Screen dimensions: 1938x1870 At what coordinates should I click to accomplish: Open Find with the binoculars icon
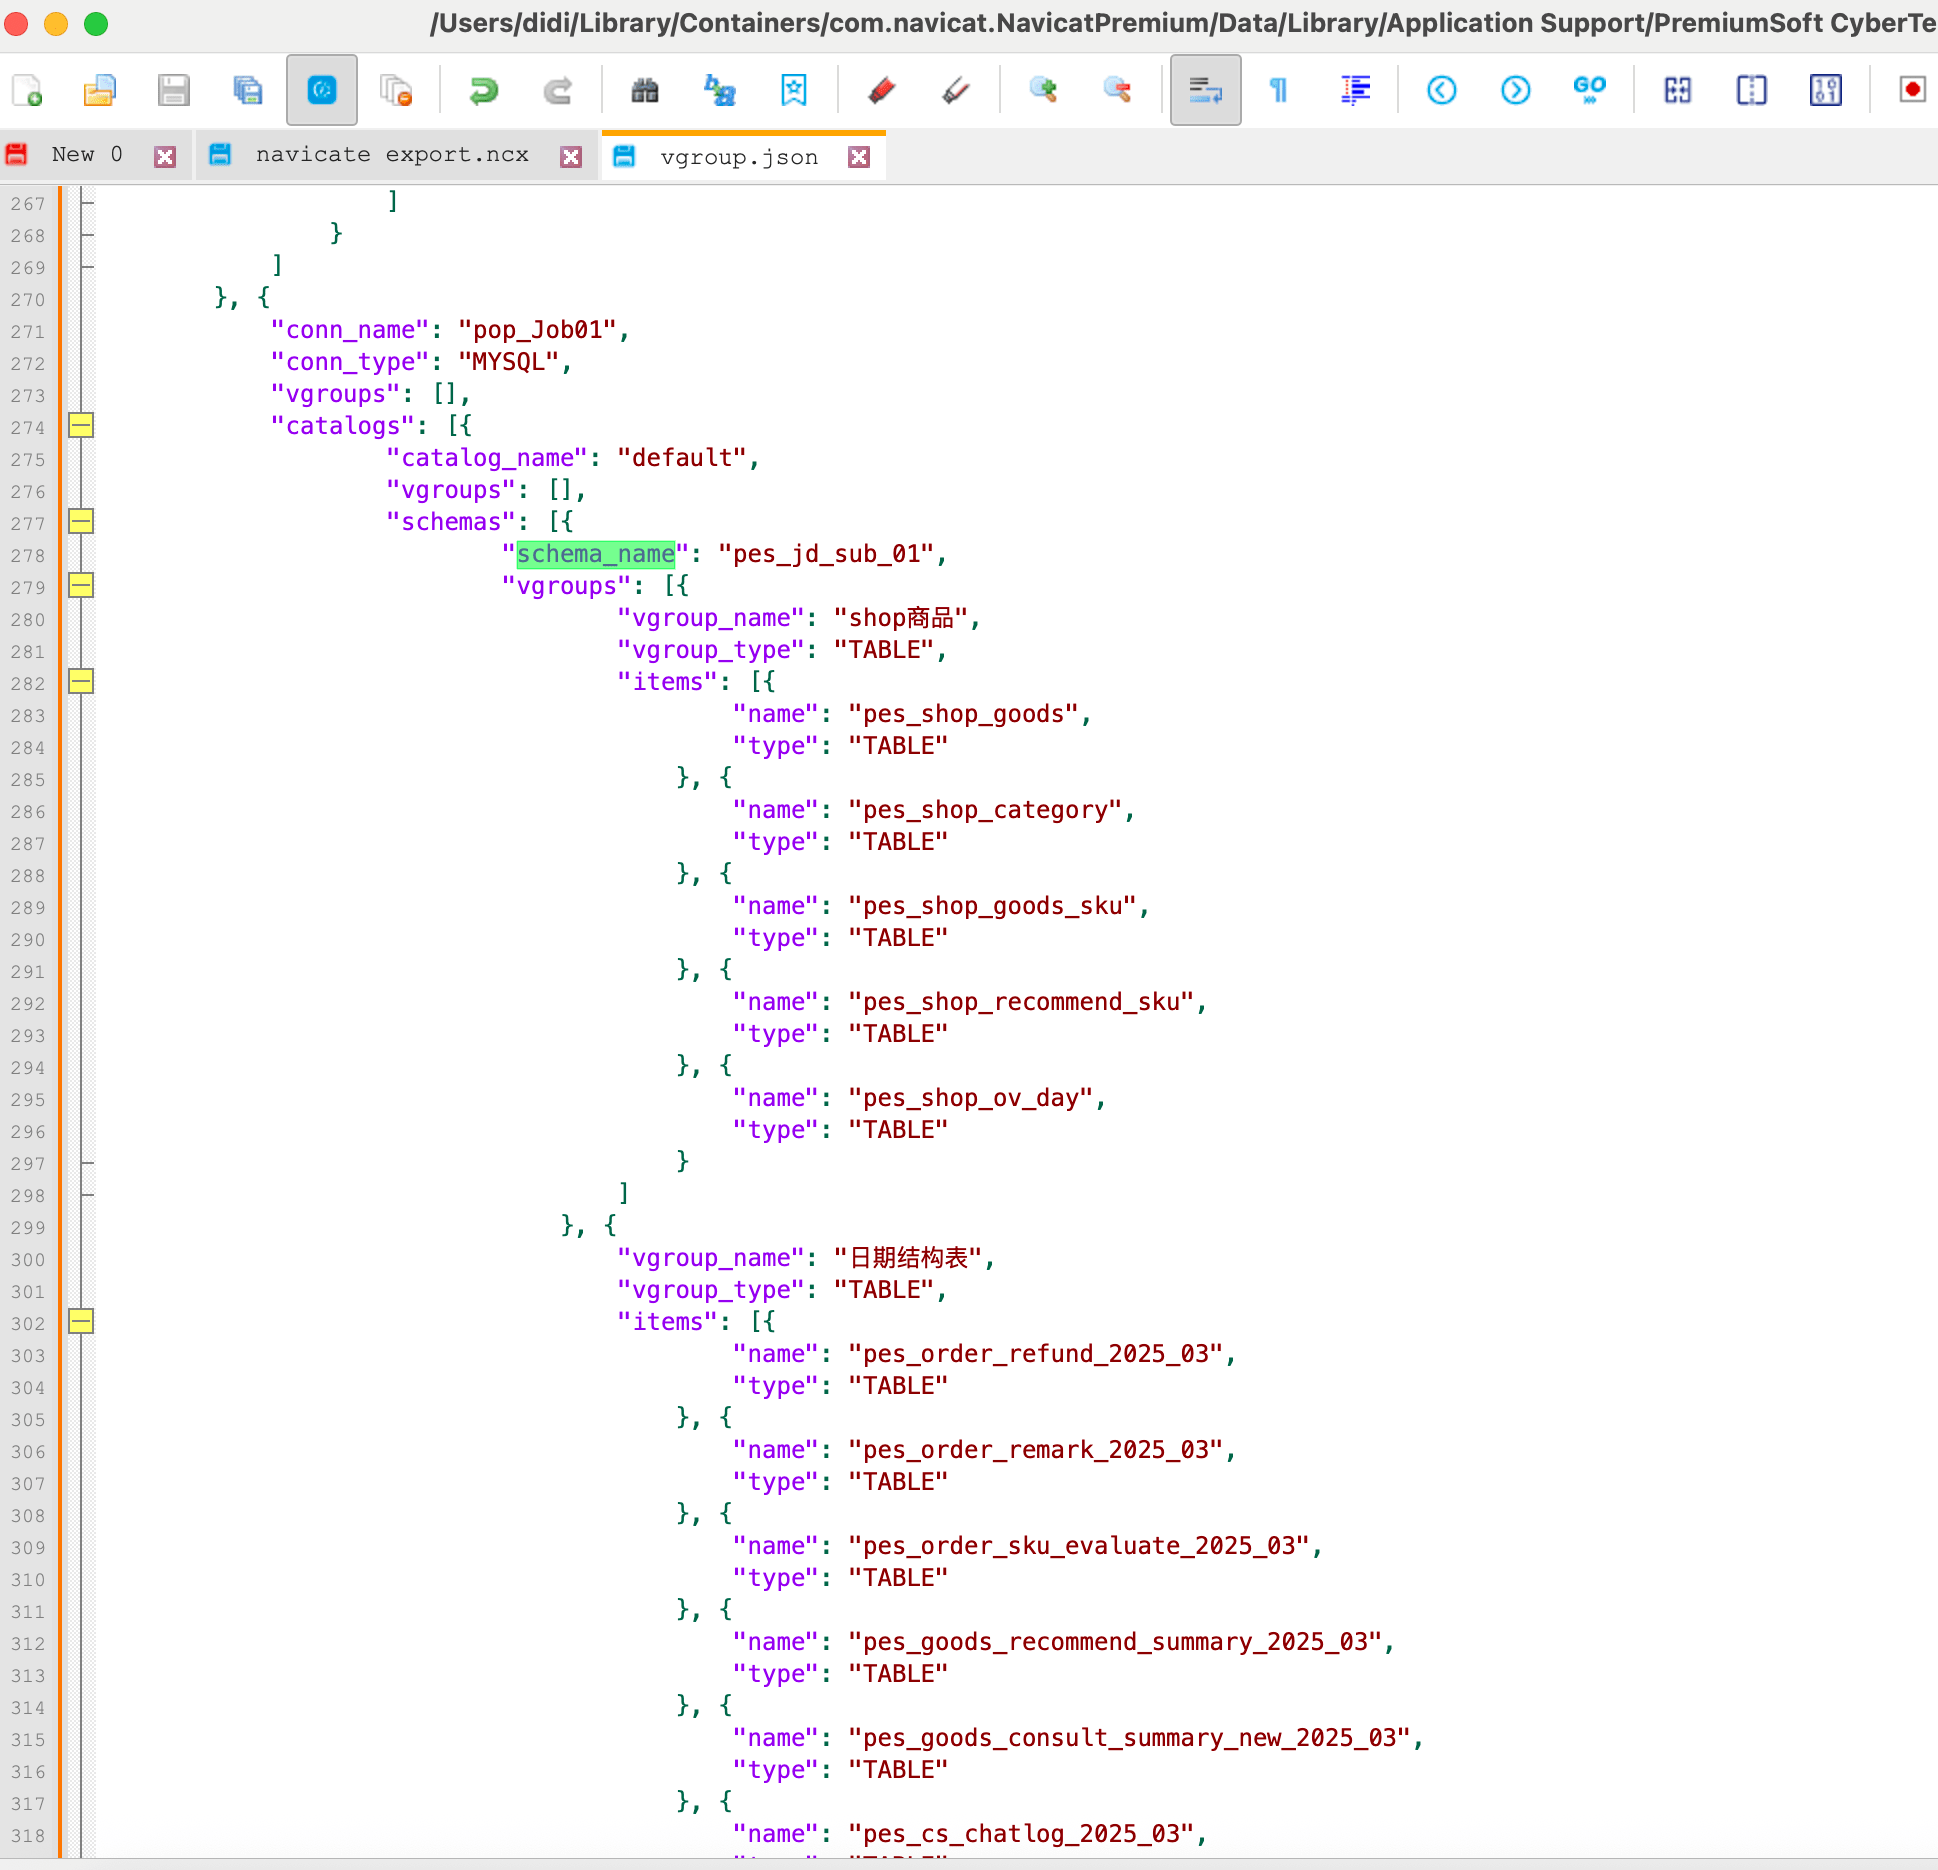point(645,91)
